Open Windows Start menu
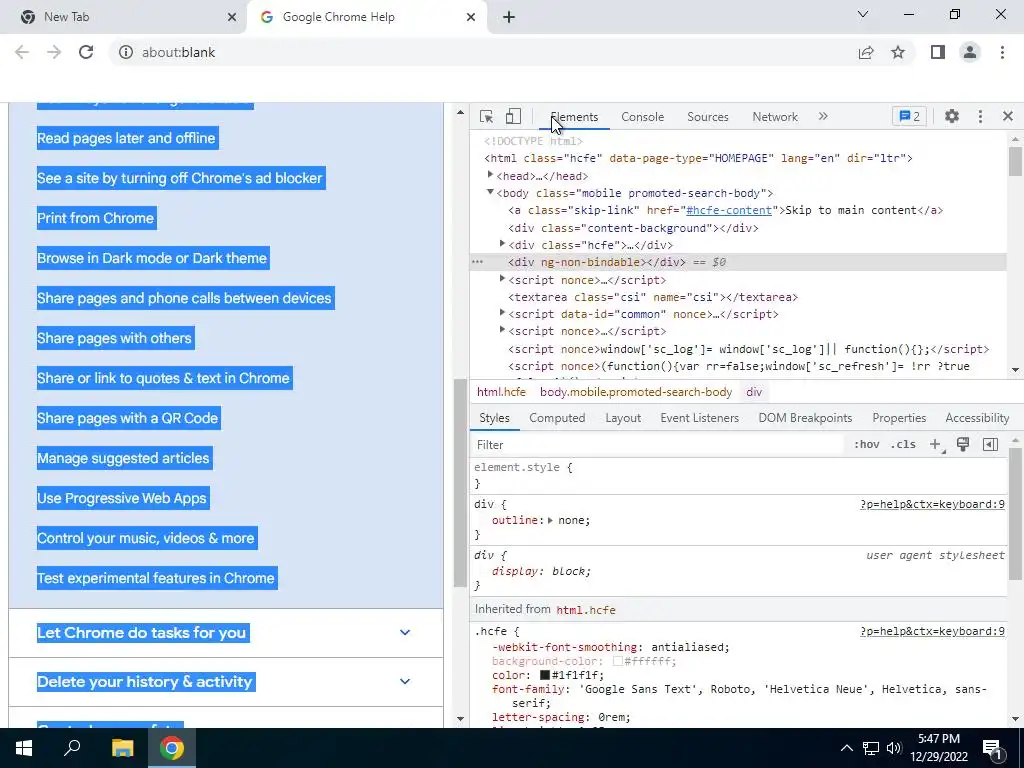This screenshot has height=768, width=1024. 24,748
